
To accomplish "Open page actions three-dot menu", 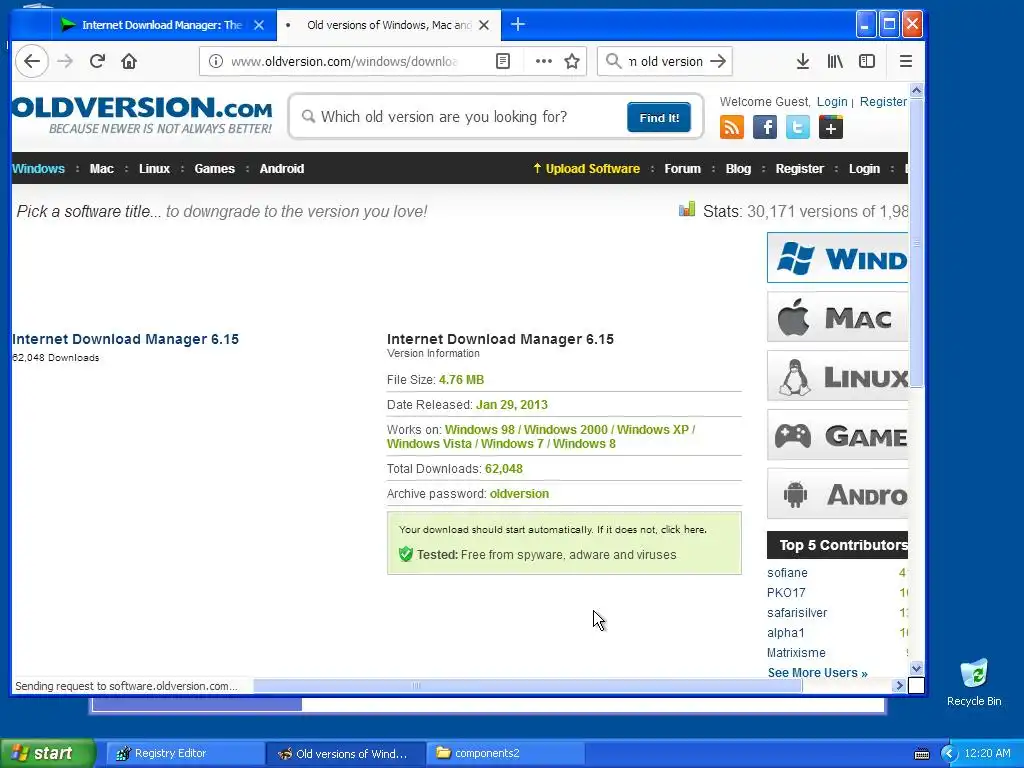I will [x=543, y=61].
